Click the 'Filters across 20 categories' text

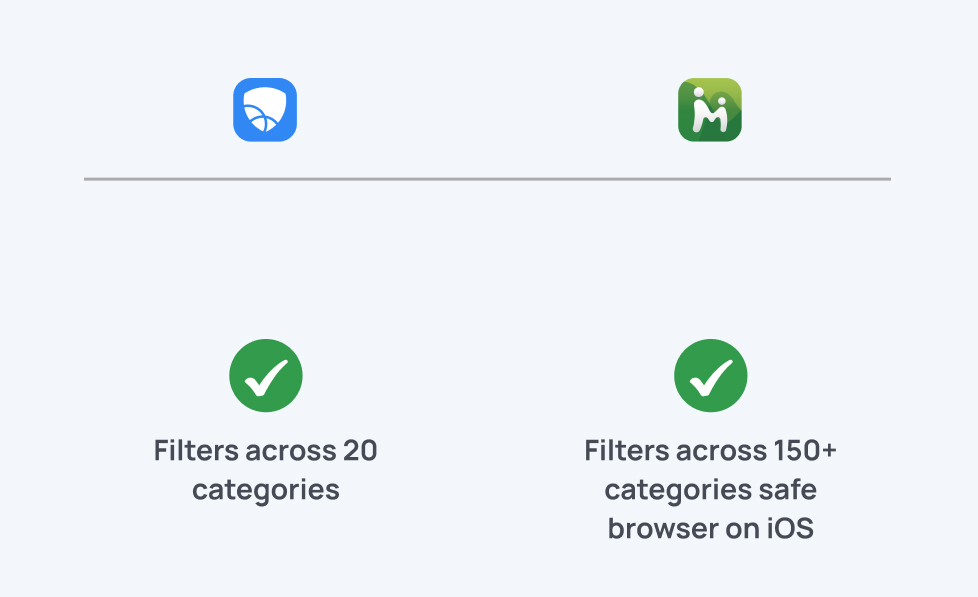pos(266,470)
